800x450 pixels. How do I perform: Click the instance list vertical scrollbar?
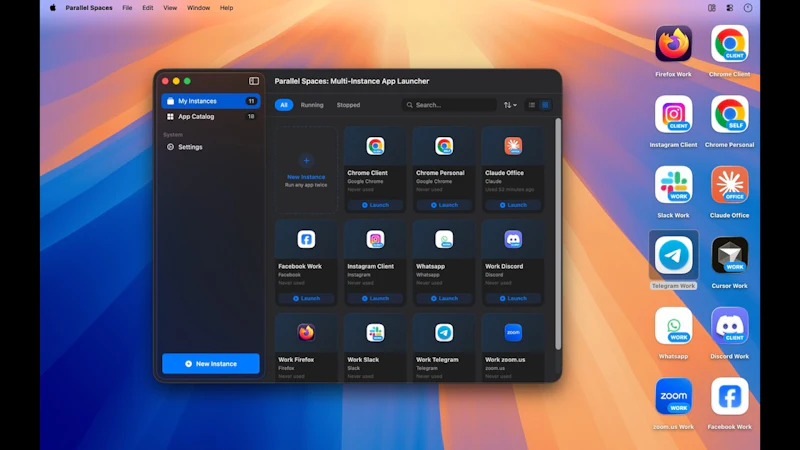(x=558, y=234)
